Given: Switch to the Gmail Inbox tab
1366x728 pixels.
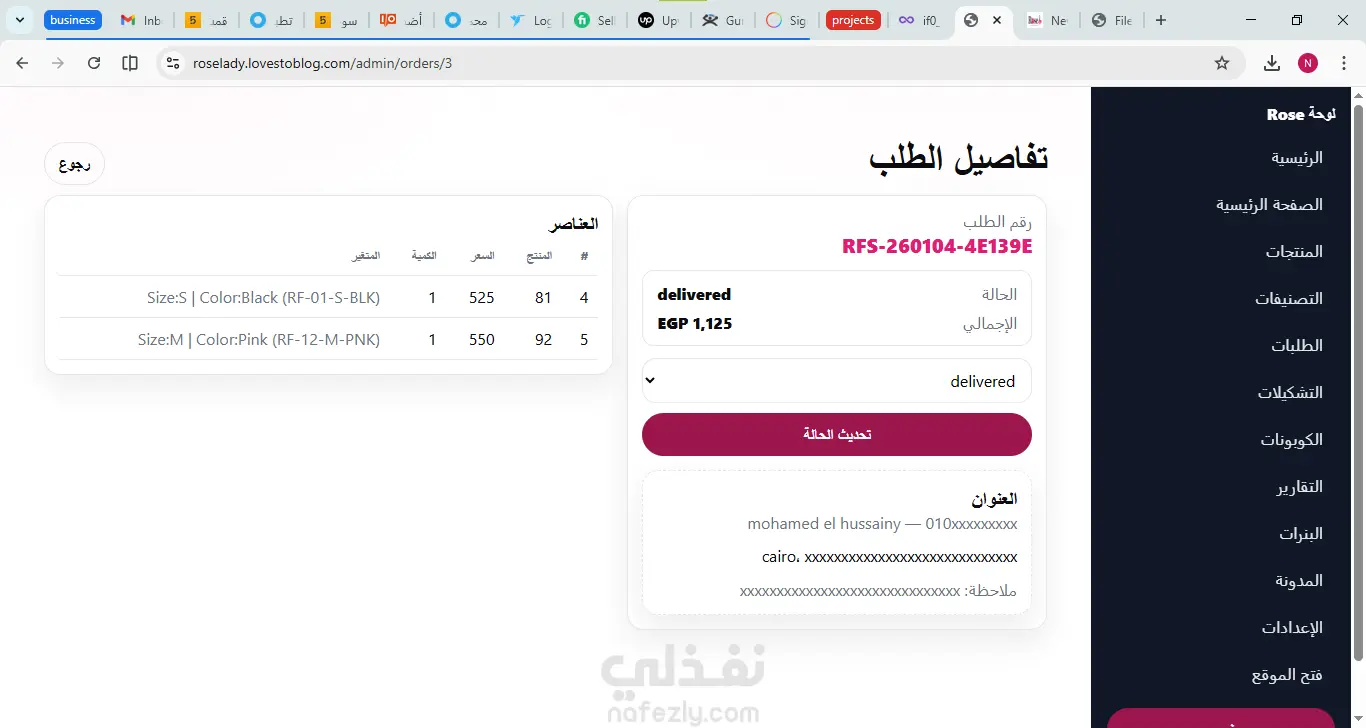Looking at the screenshot, I should [140, 20].
